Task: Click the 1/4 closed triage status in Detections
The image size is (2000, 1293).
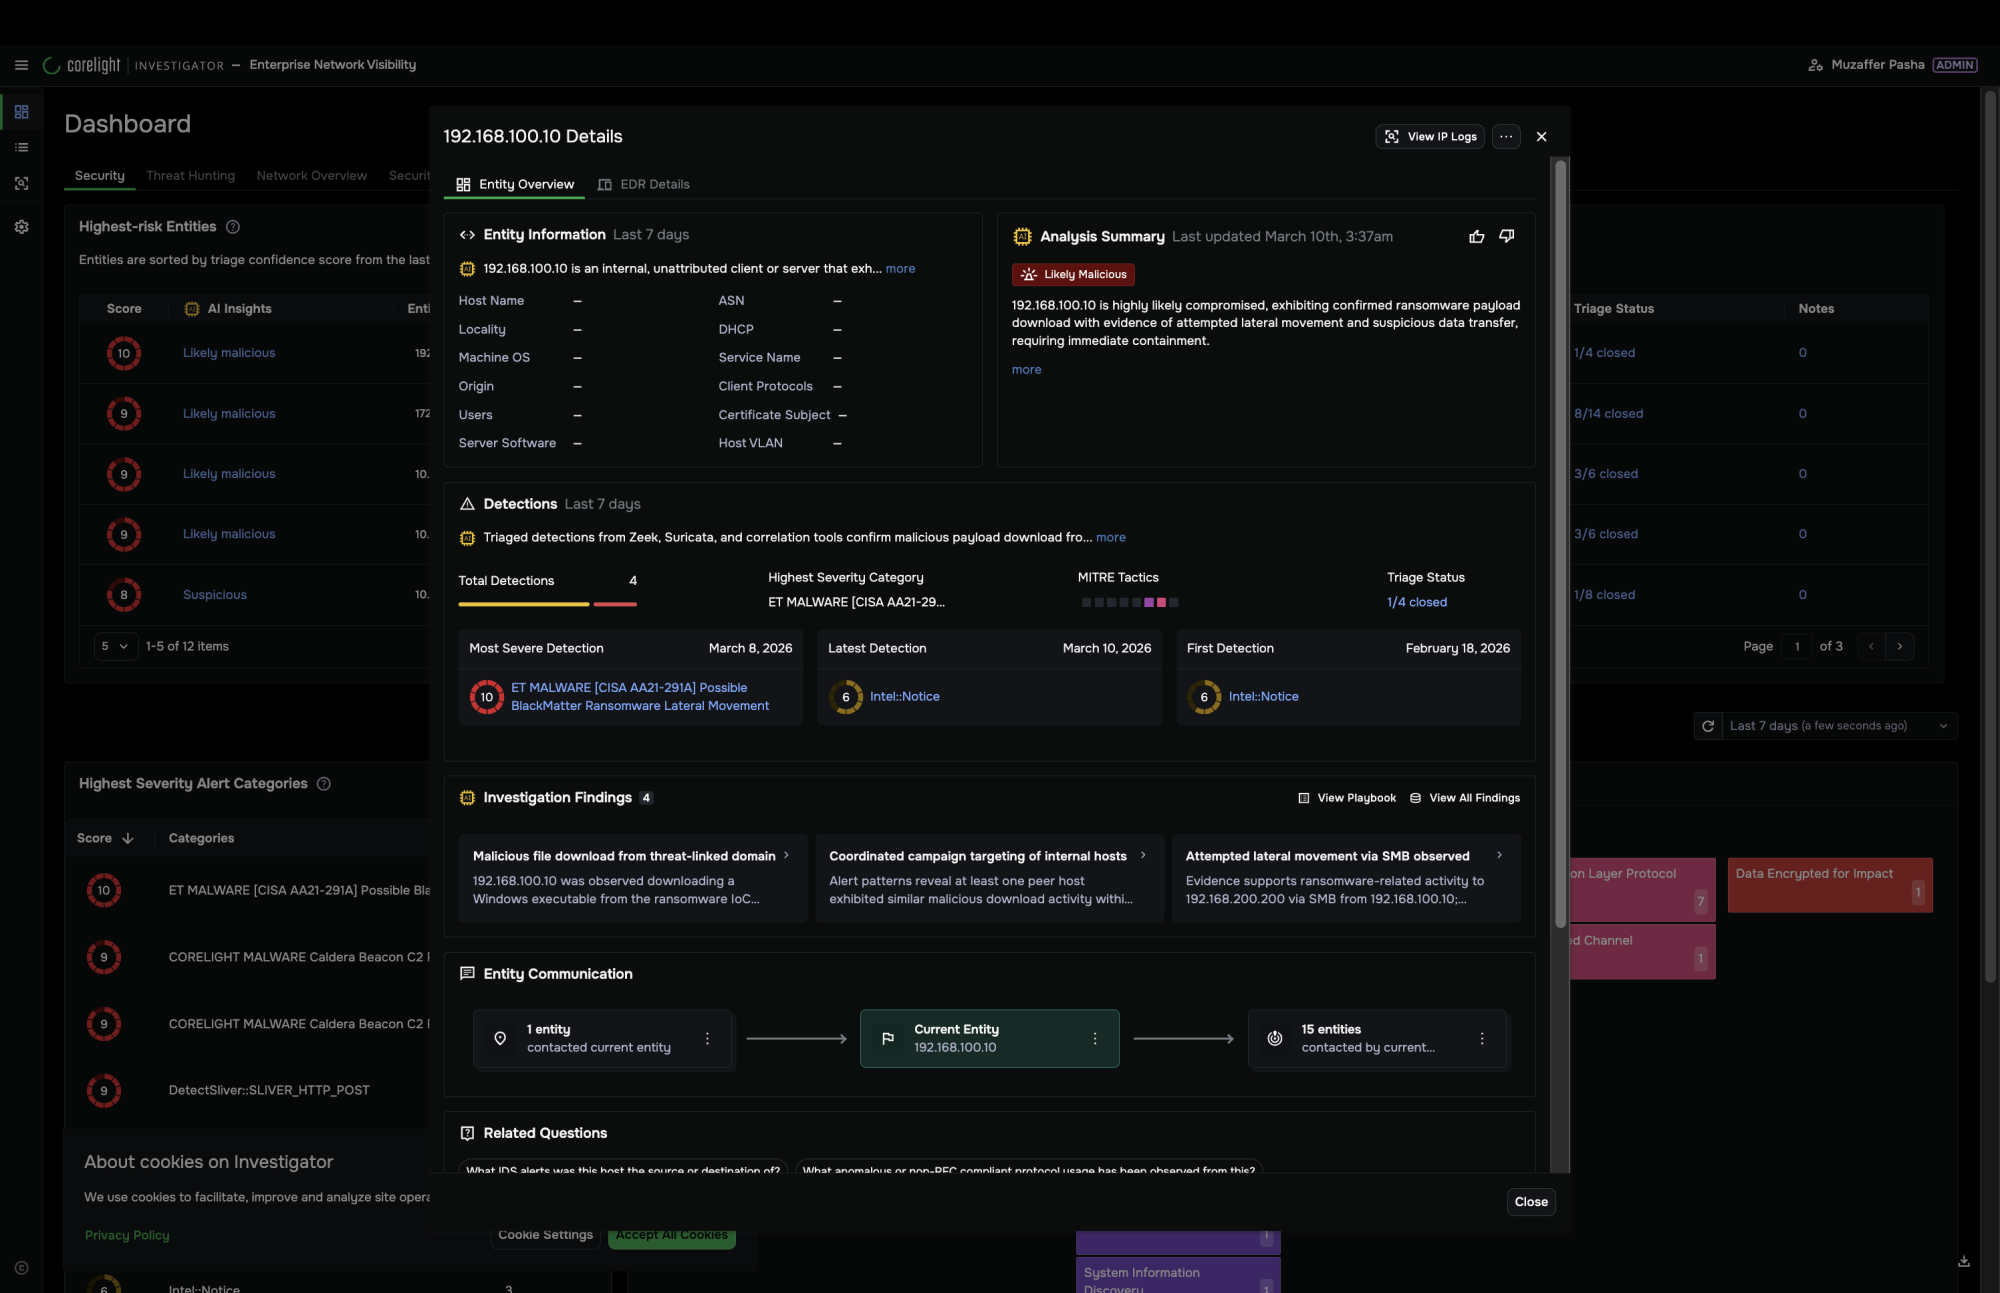Action: click(x=1416, y=602)
